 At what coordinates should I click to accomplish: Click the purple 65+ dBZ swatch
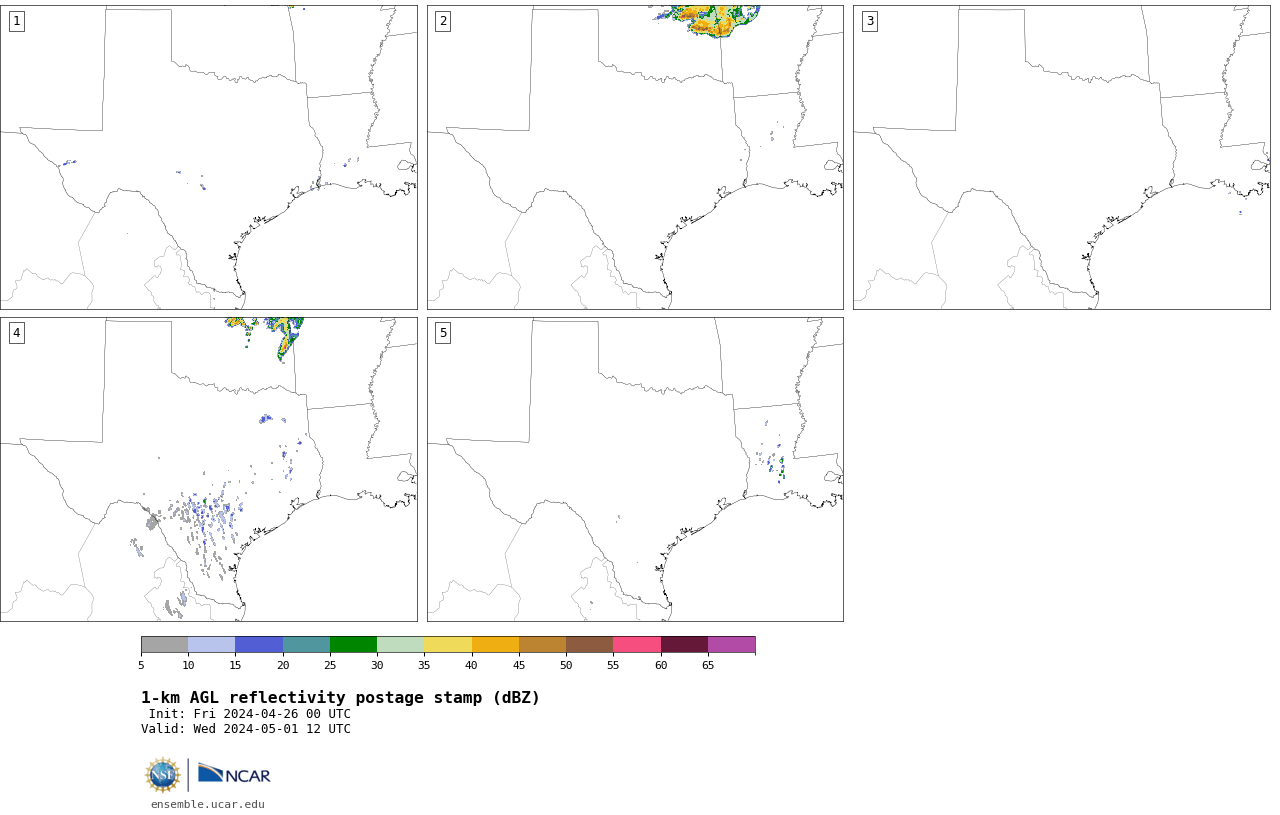tap(731, 644)
